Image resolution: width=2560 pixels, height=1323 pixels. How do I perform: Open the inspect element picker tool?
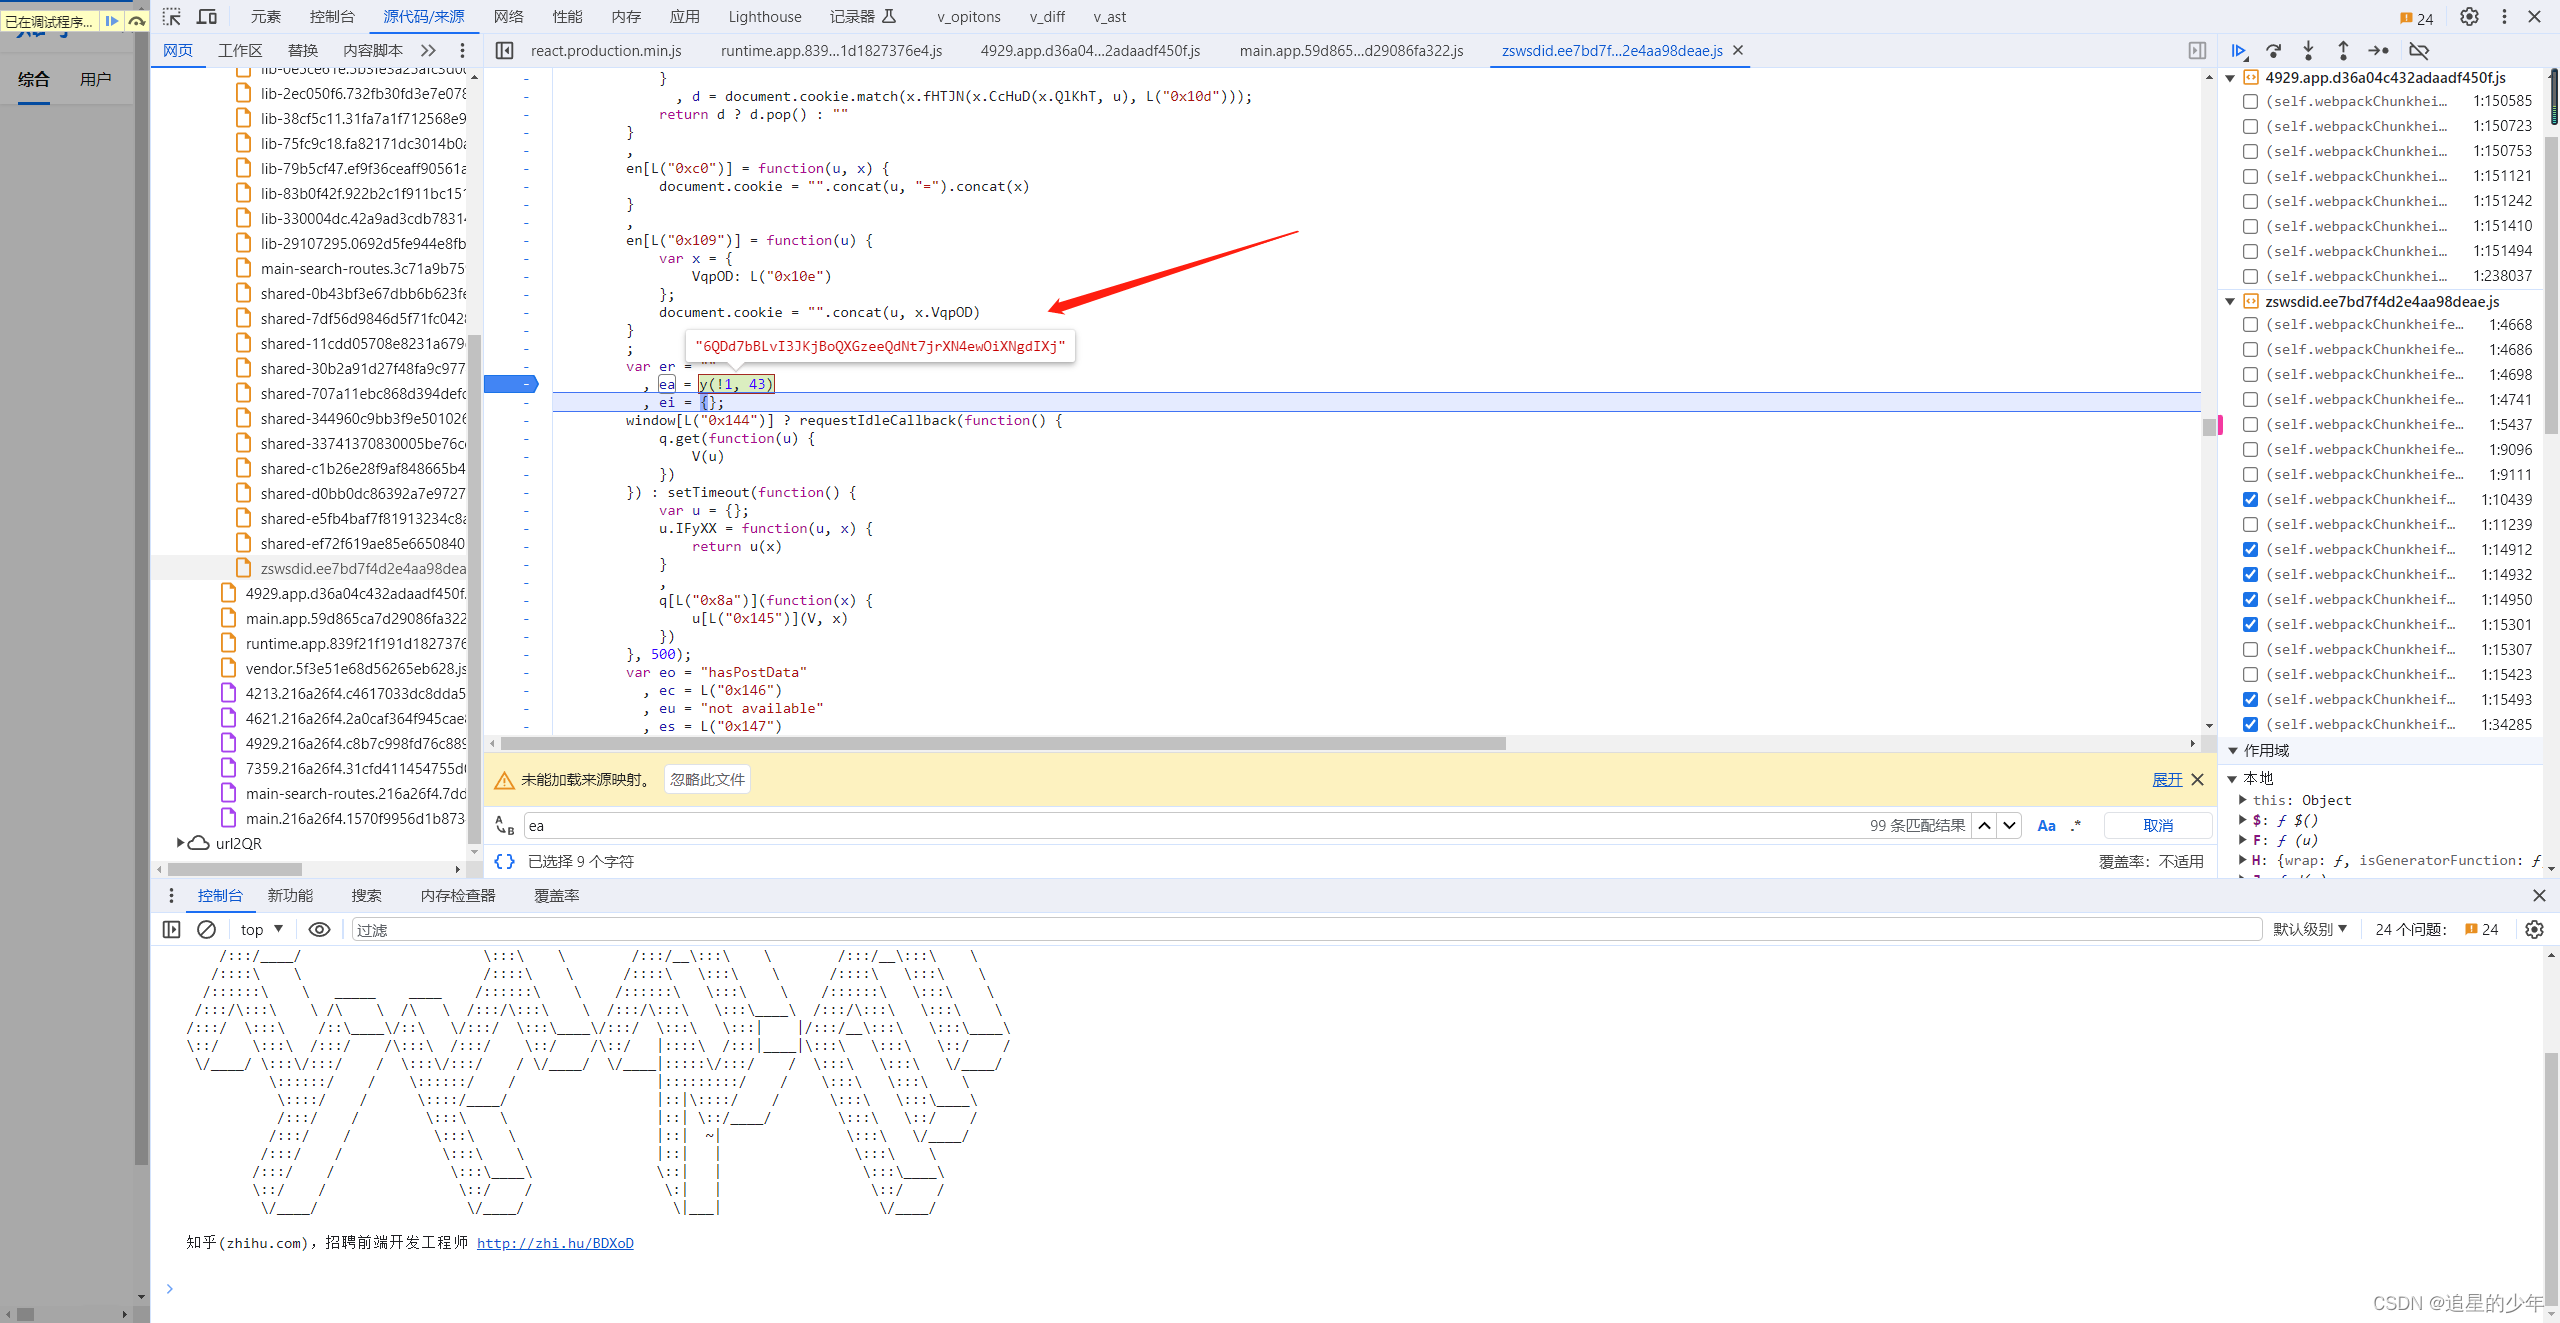pyautogui.click(x=172, y=16)
